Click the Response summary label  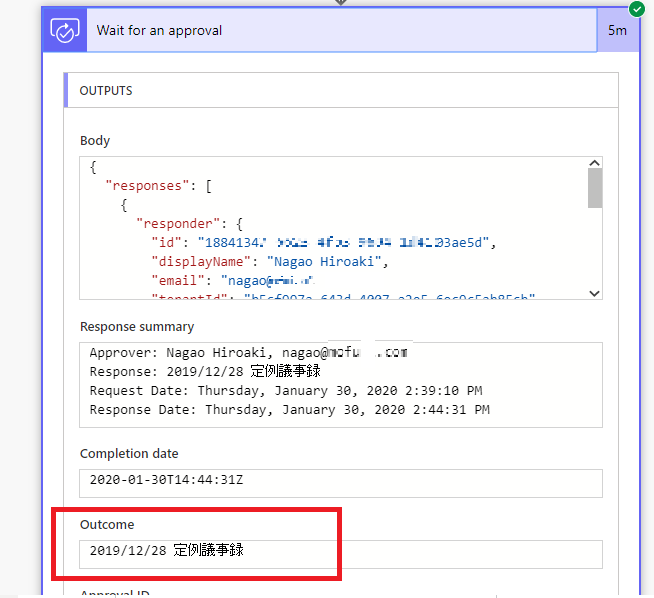[x=137, y=327]
